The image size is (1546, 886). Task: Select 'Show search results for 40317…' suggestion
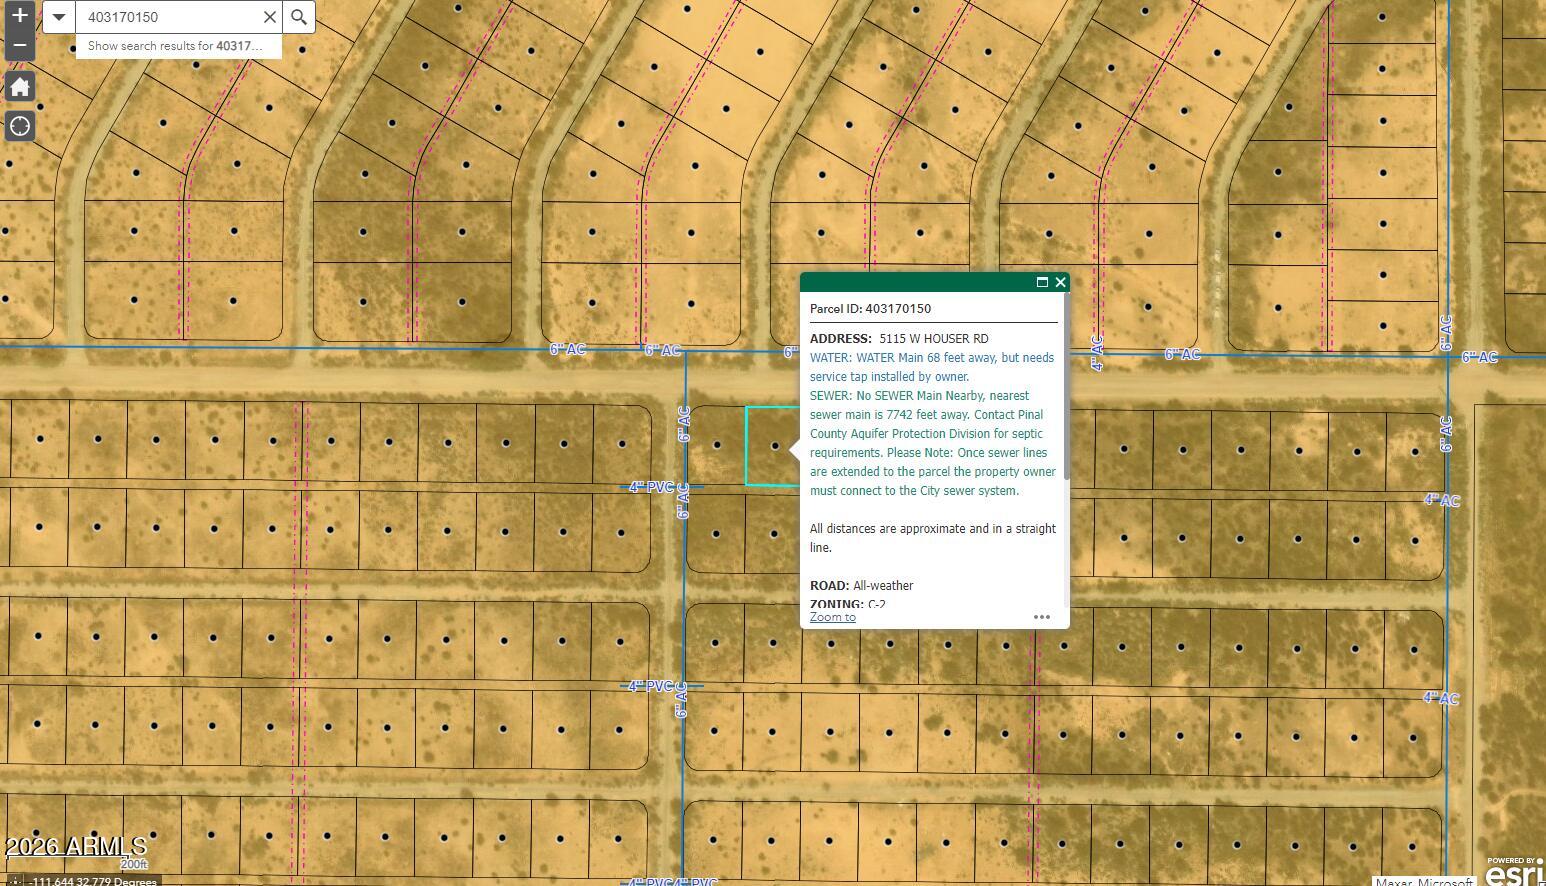(178, 46)
